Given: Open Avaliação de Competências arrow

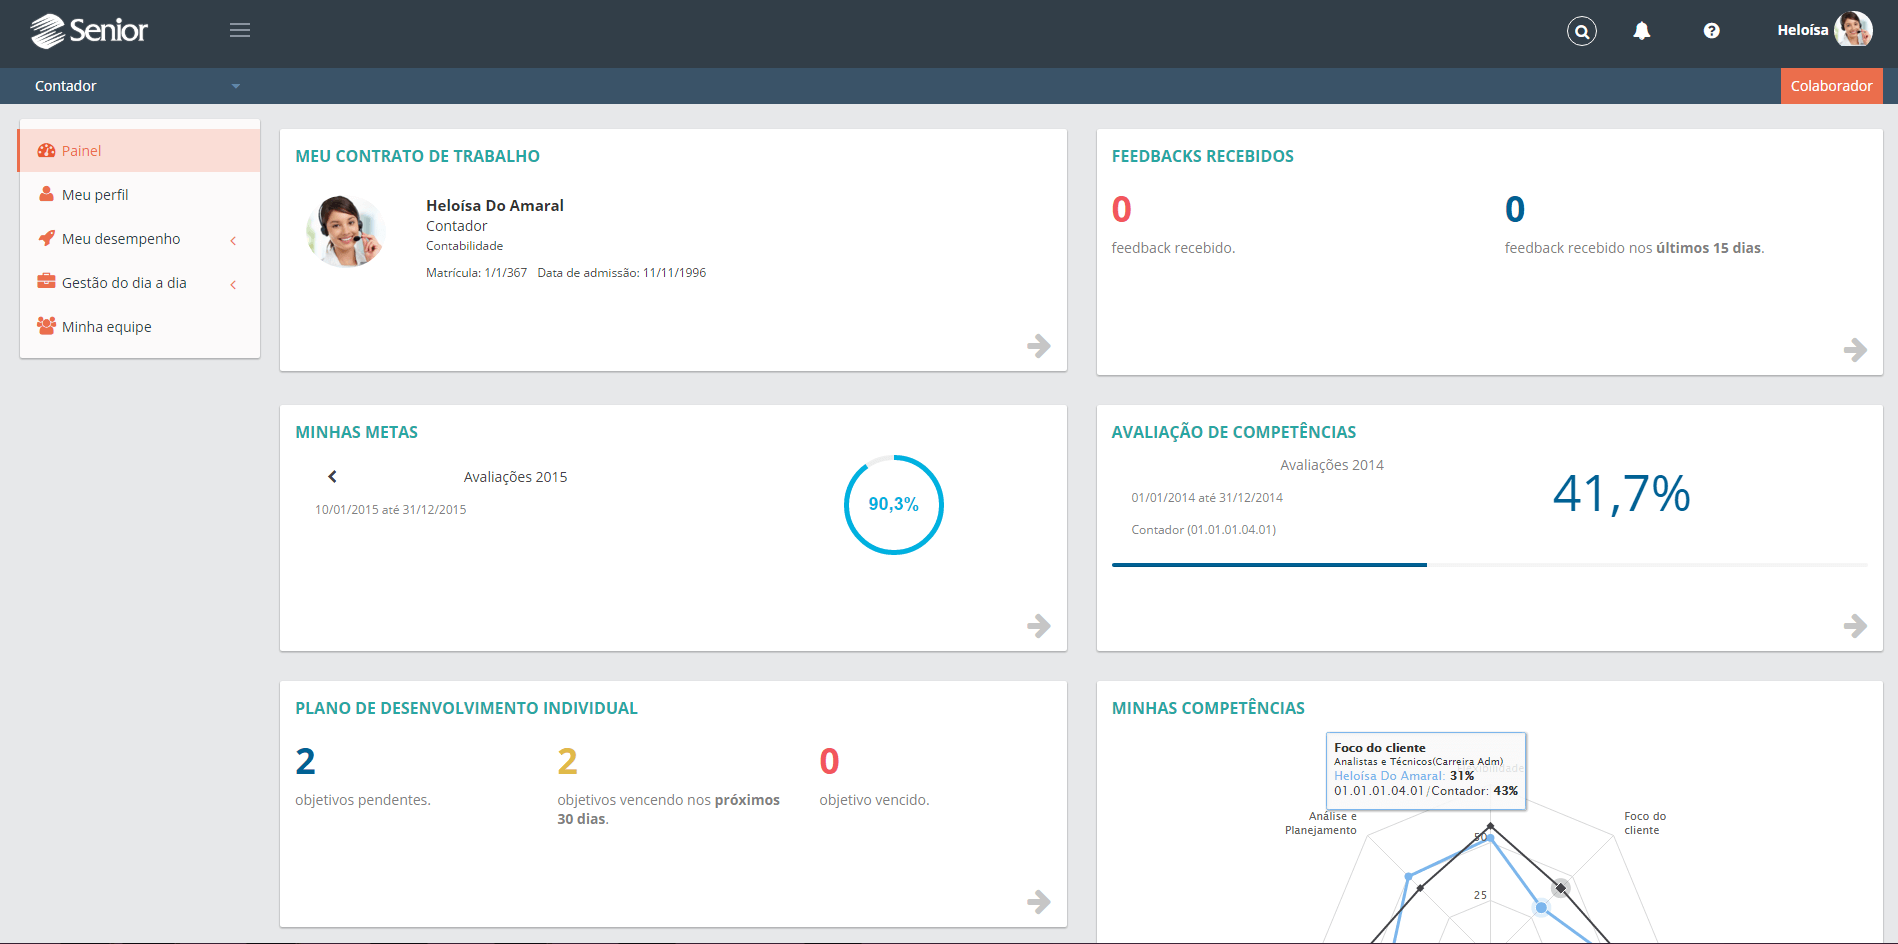Looking at the screenshot, I should (x=1855, y=626).
